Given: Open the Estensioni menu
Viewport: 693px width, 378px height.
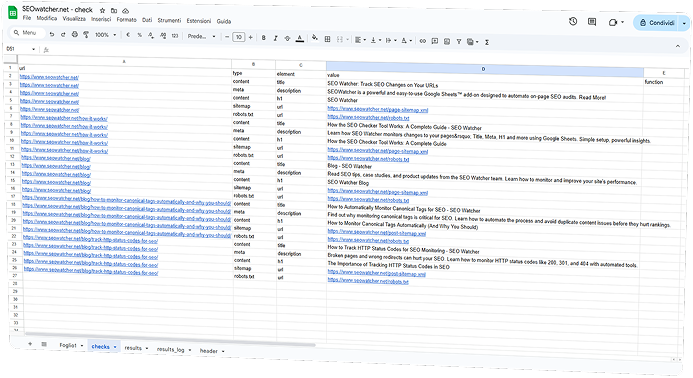Looking at the screenshot, I should pos(199,21).
